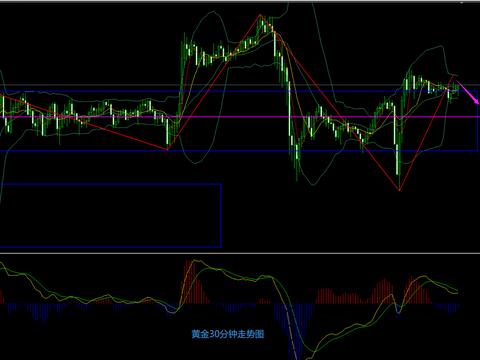This screenshot has width=480, height=360.
Task: Click the gray divider between price and indicator panes
Action: [x=240, y=253]
